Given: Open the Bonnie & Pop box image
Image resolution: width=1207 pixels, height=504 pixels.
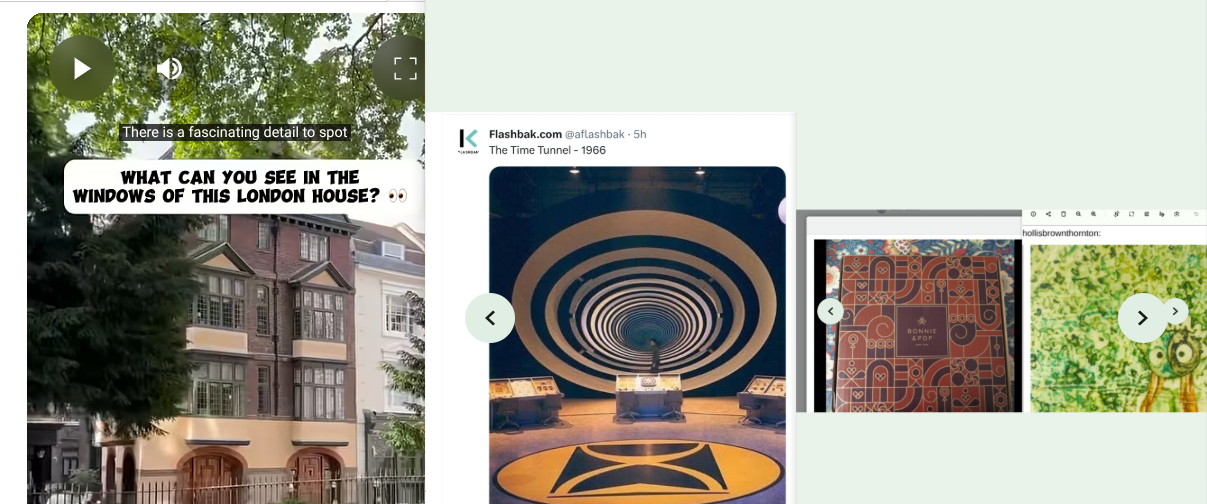Looking at the screenshot, I should pyautogui.click(x=918, y=325).
